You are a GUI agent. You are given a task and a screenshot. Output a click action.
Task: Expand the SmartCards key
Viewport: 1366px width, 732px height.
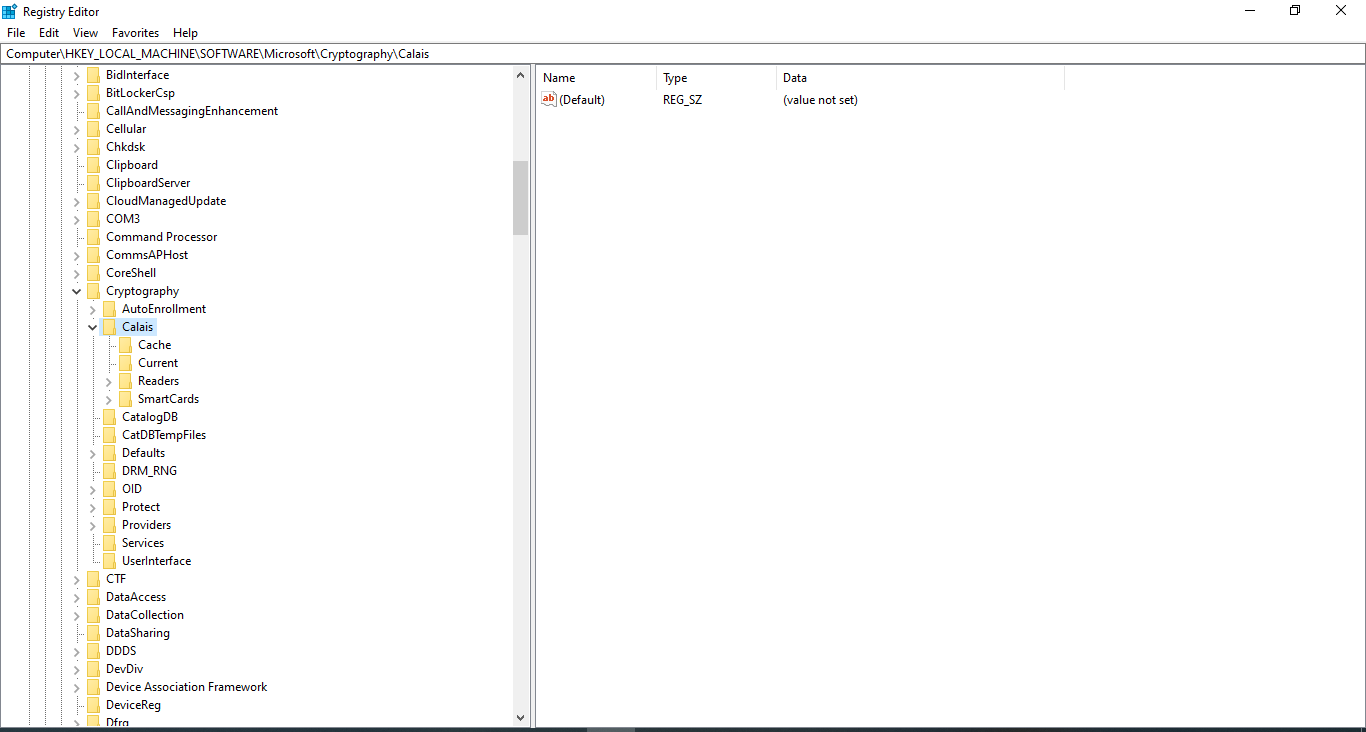pyautogui.click(x=109, y=399)
